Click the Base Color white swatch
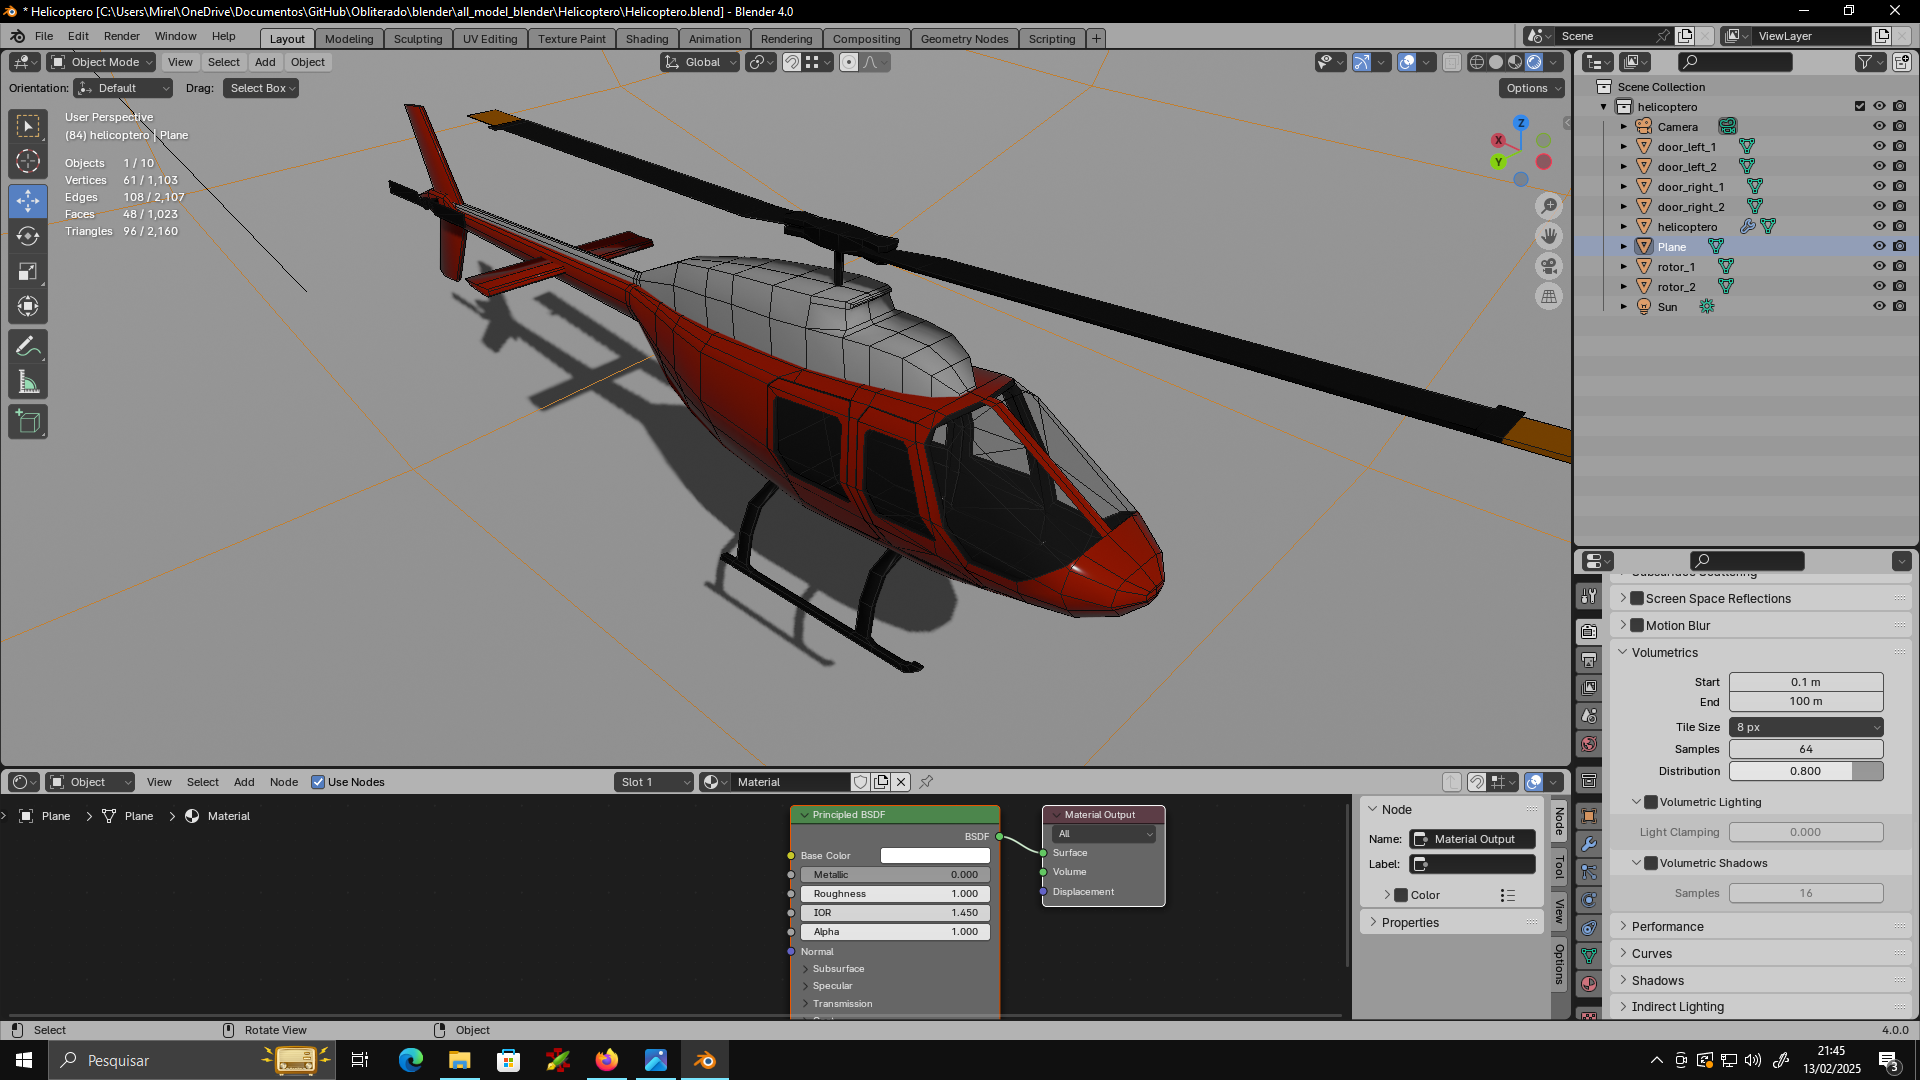This screenshot has height=1080, width=1920. [935, 856]
